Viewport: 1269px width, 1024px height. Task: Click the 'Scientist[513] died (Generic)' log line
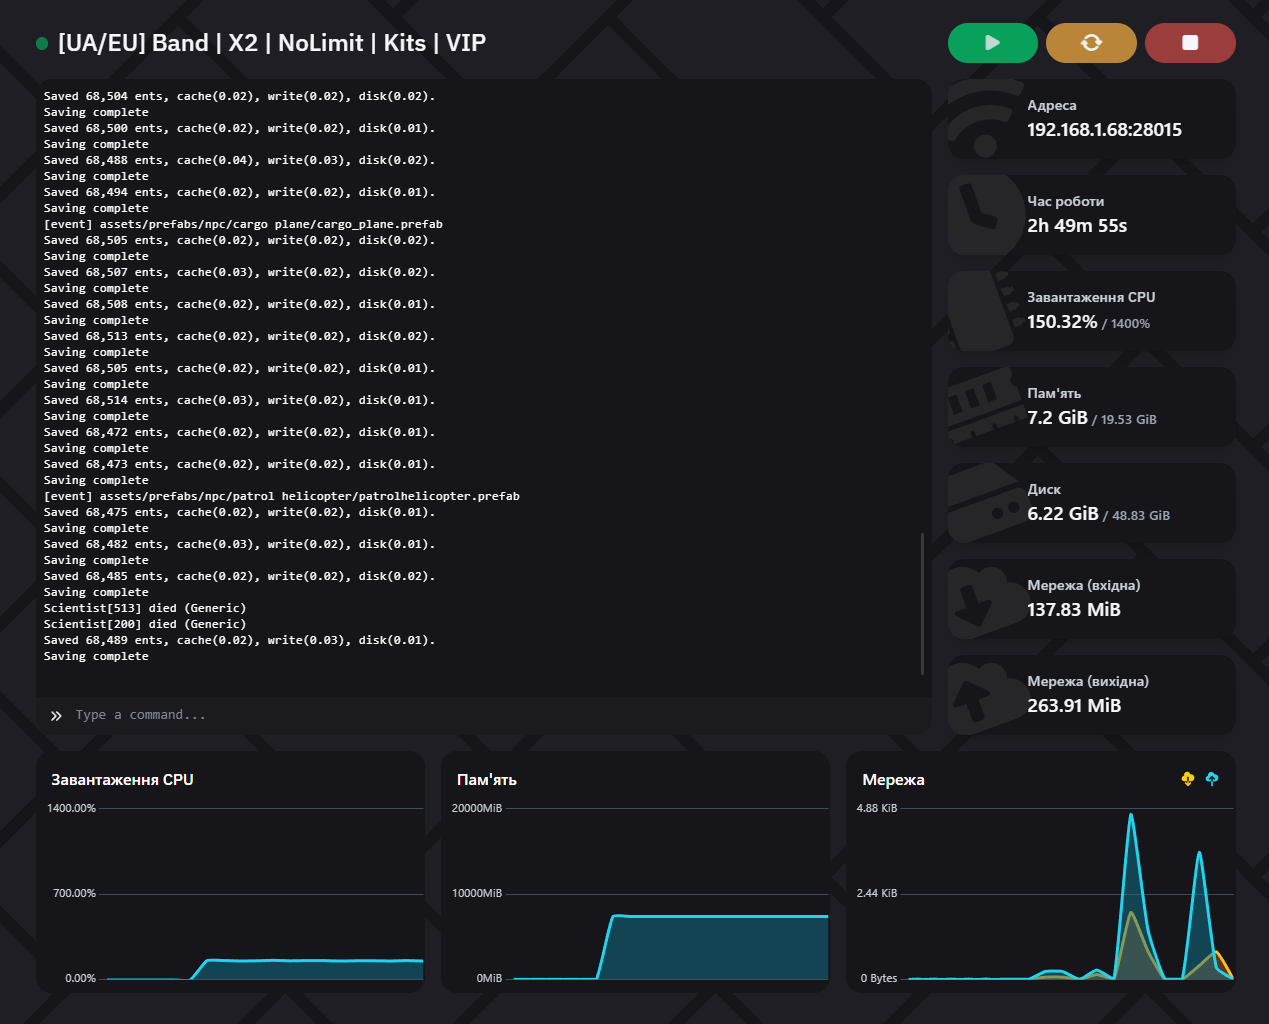tap(145, 608)
